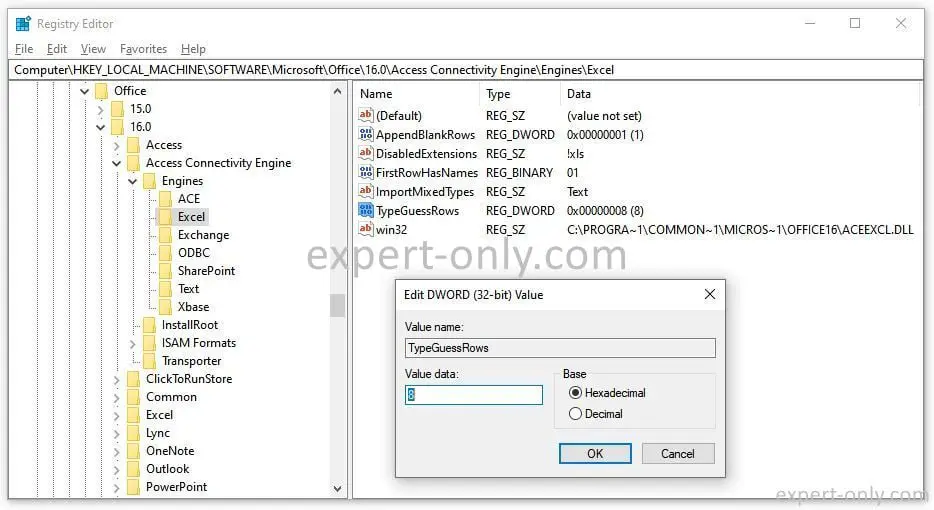
Task: Click the DisabledExtensions string icon
Action: pyautogui.click(x=366, y=153)
